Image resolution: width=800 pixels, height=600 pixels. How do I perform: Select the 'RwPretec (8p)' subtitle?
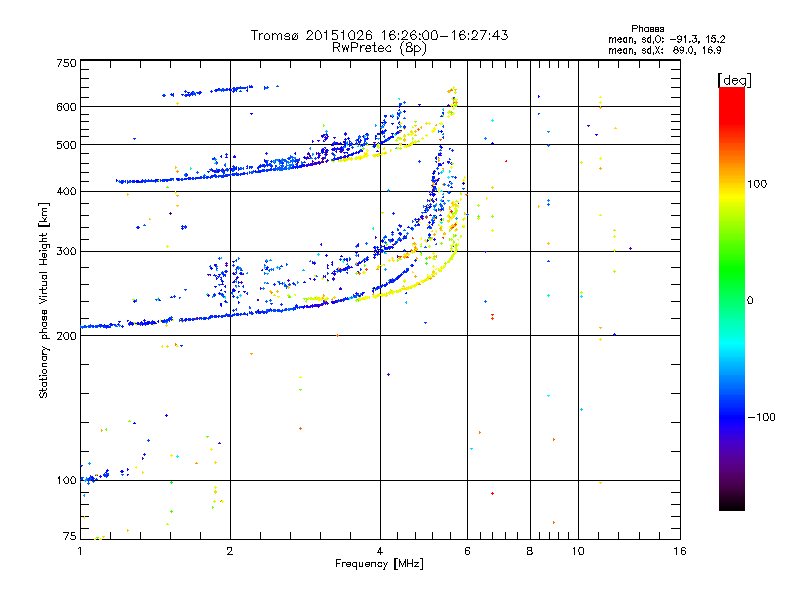pyautogui.click(x=379, y=48)
